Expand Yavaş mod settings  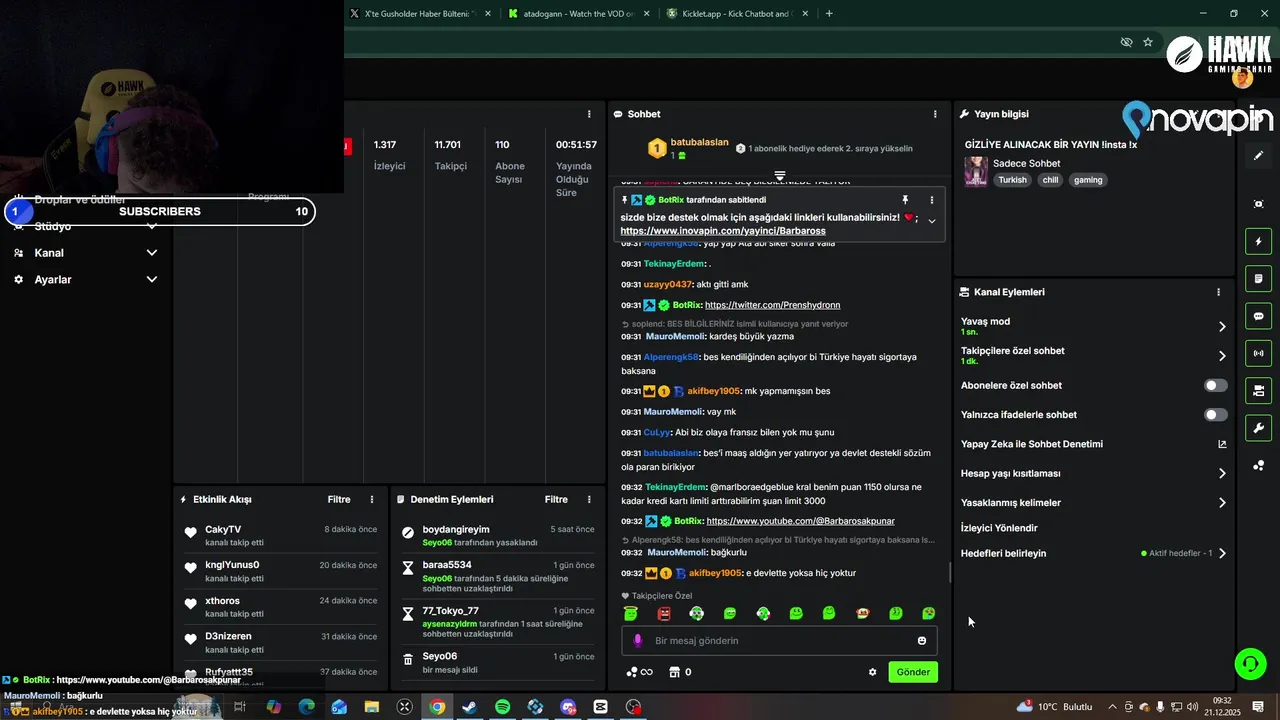point(1222,326)
